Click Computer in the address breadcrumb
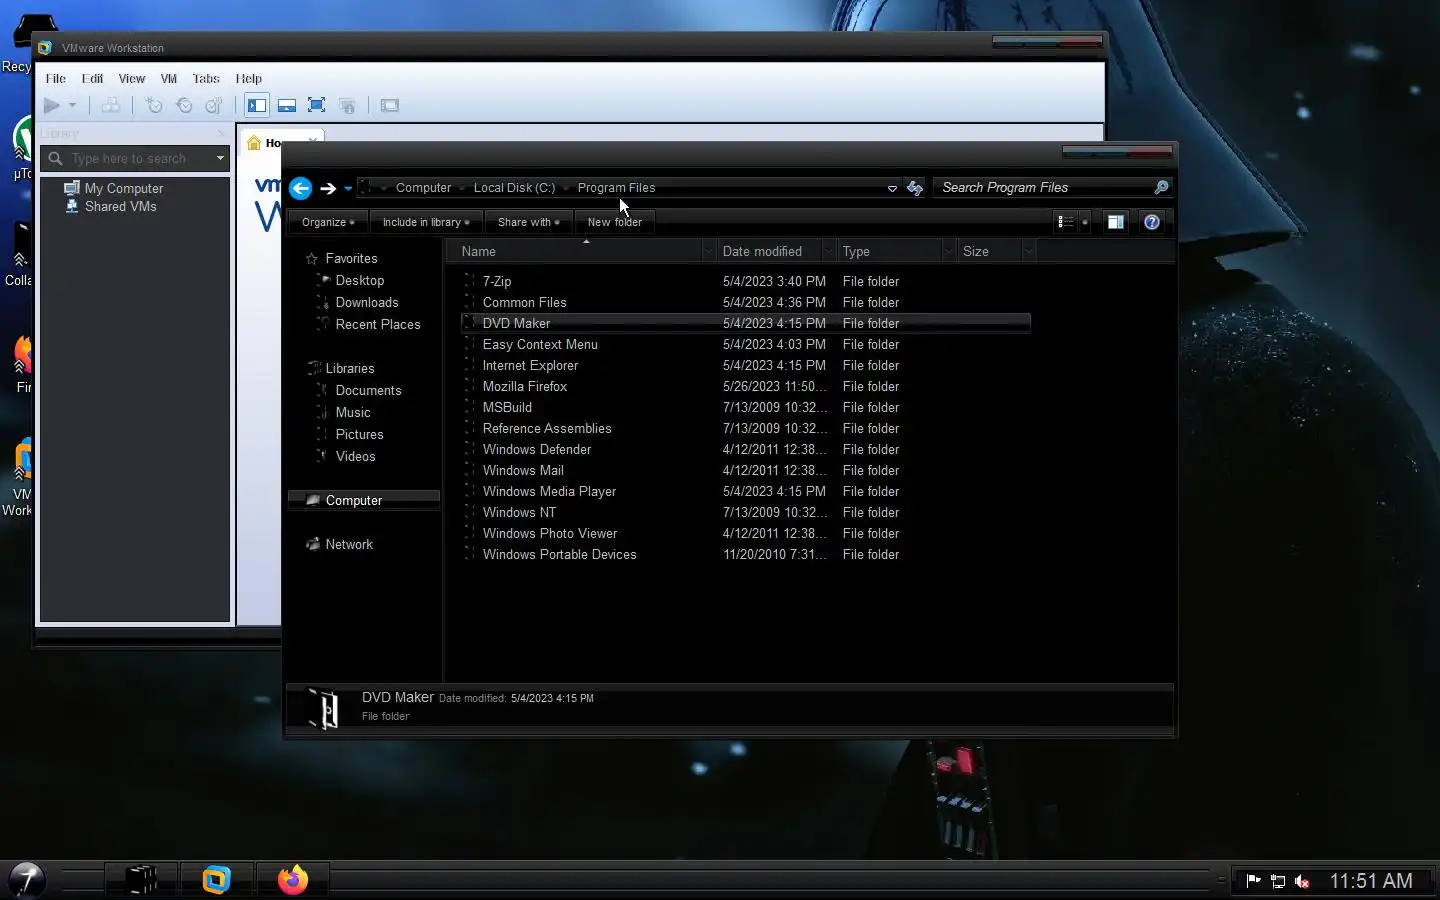 pyautogui.click(x=423, y=188)
